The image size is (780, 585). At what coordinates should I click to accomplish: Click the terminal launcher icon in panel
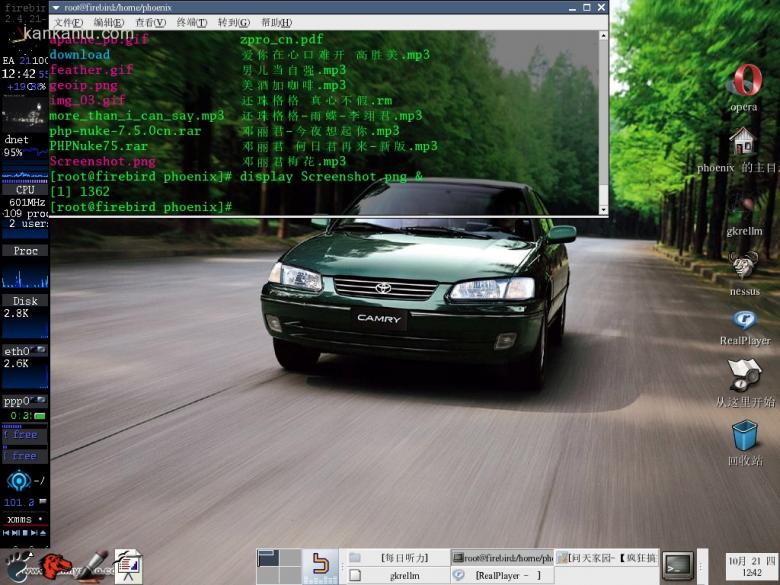coord(678,565)
